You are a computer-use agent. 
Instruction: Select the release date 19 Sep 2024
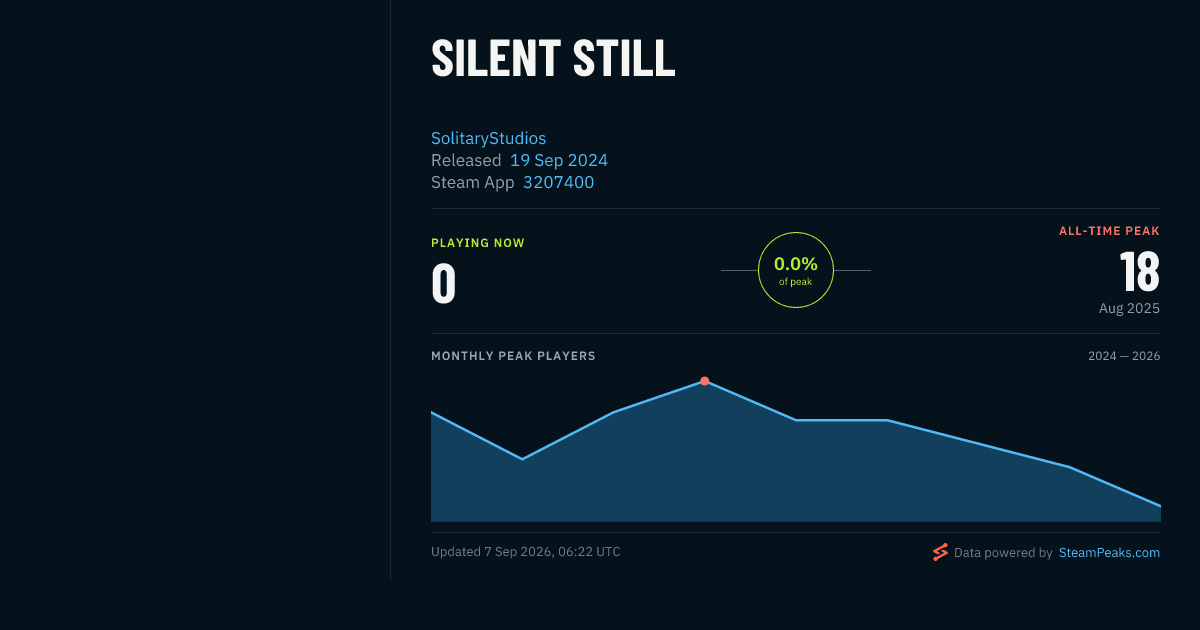click(x=559, y=160)
